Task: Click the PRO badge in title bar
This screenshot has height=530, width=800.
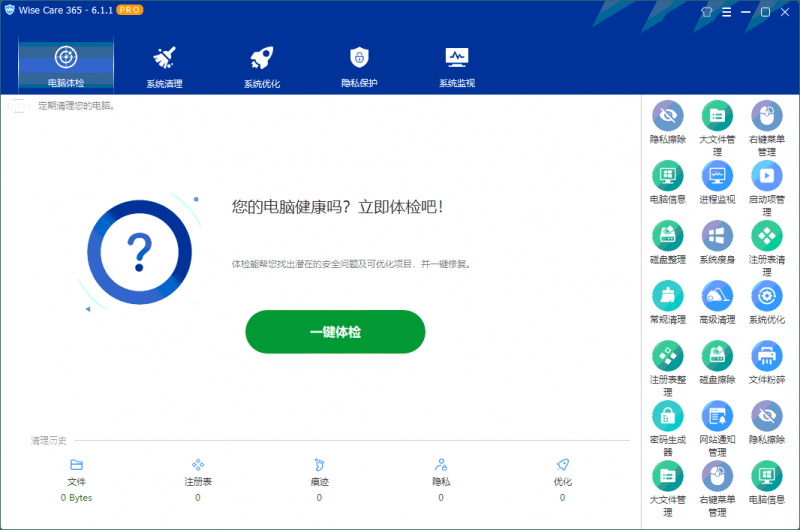Action: click(x=130, y=10)
